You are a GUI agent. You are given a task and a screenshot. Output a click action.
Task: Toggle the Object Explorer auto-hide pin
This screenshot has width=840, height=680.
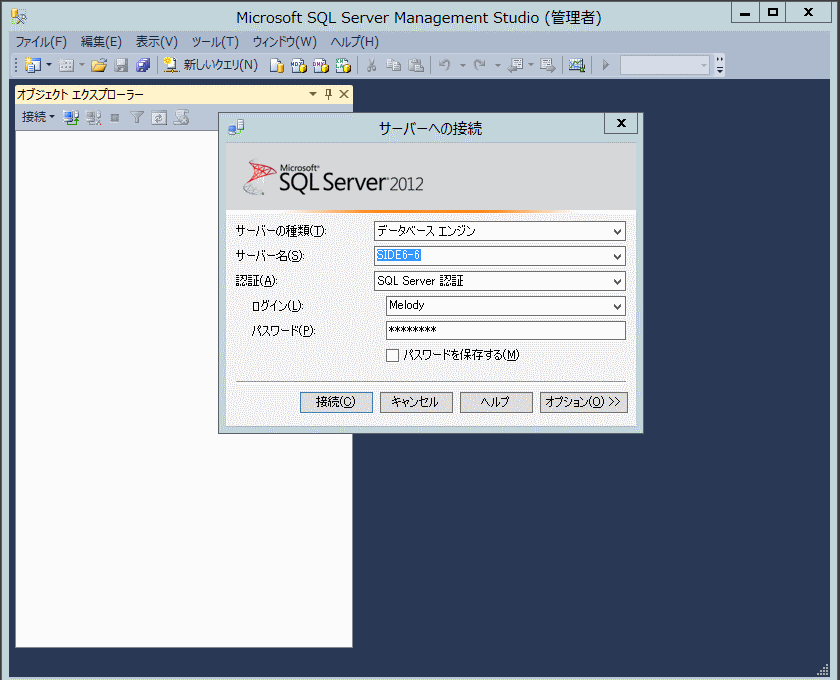328,94
